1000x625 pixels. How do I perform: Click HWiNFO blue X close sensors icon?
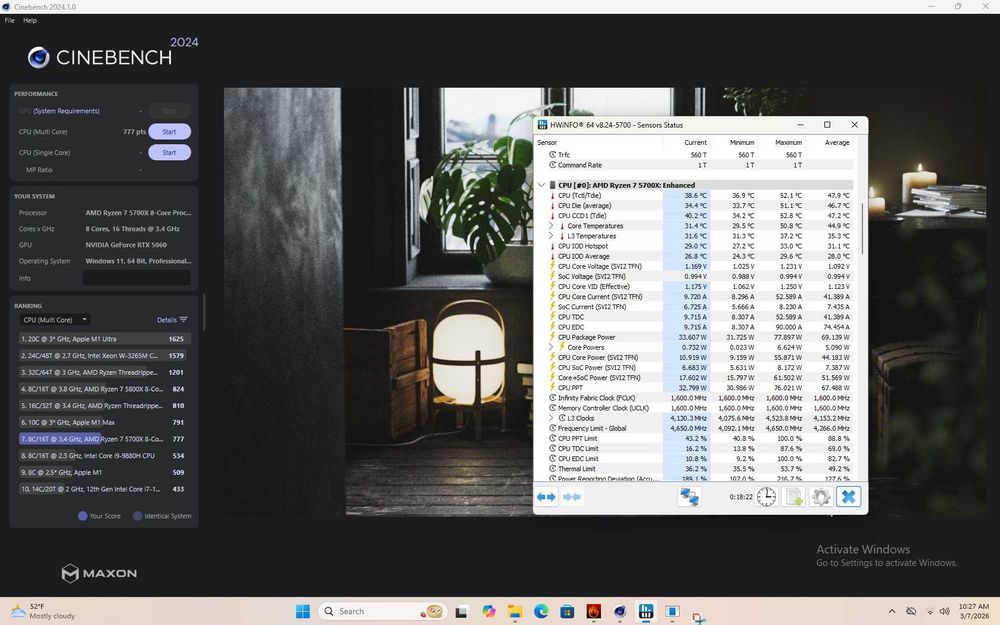848,497
